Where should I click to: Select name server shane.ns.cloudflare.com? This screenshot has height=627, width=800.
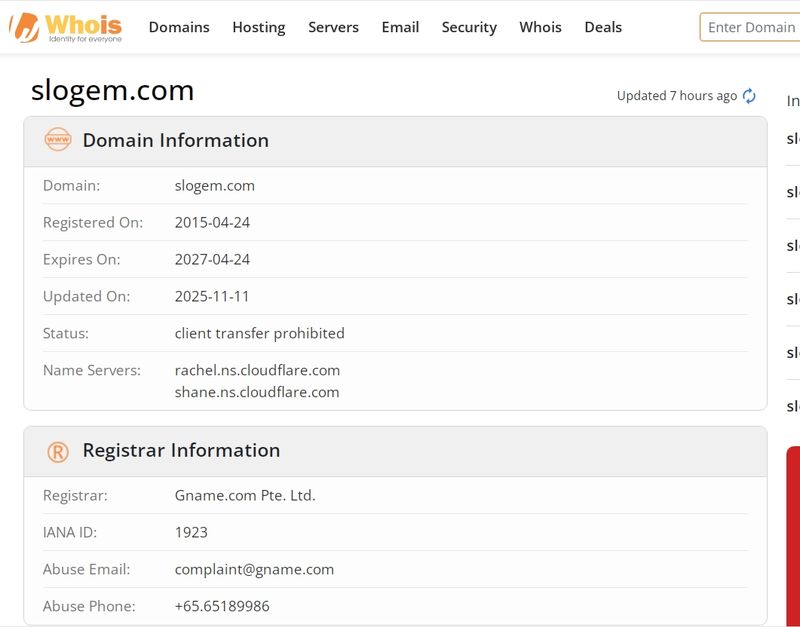click(257, 392)
